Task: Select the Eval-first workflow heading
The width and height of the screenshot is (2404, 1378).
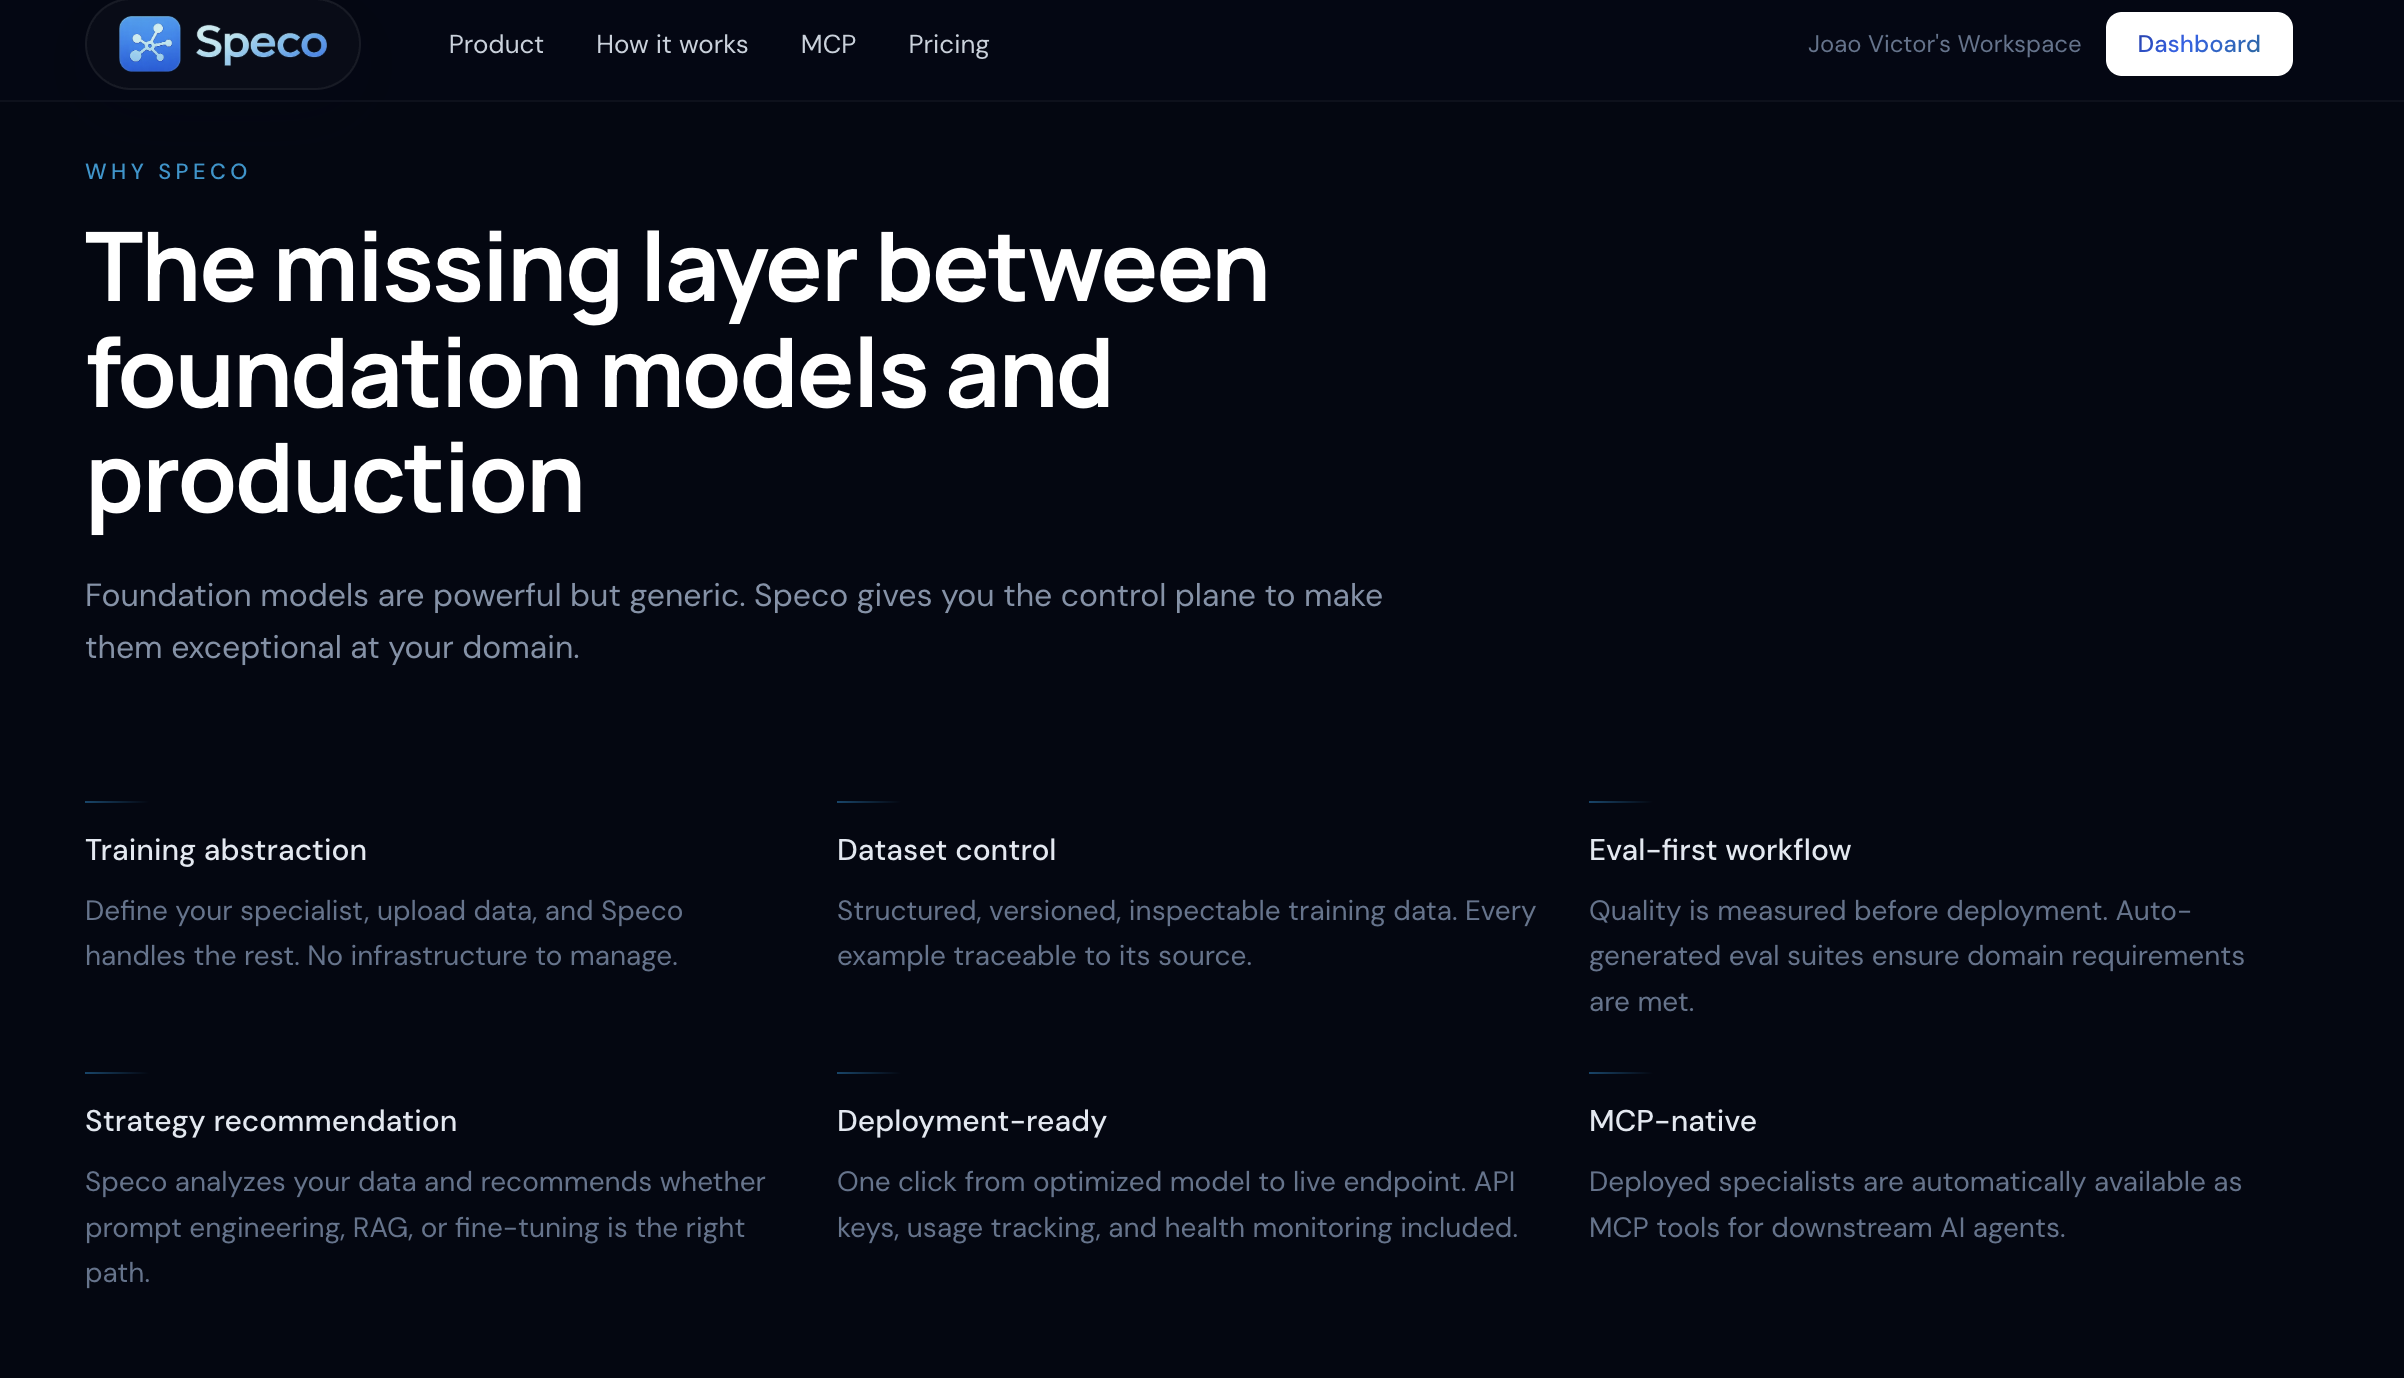Action: (x=1719, y=850)
